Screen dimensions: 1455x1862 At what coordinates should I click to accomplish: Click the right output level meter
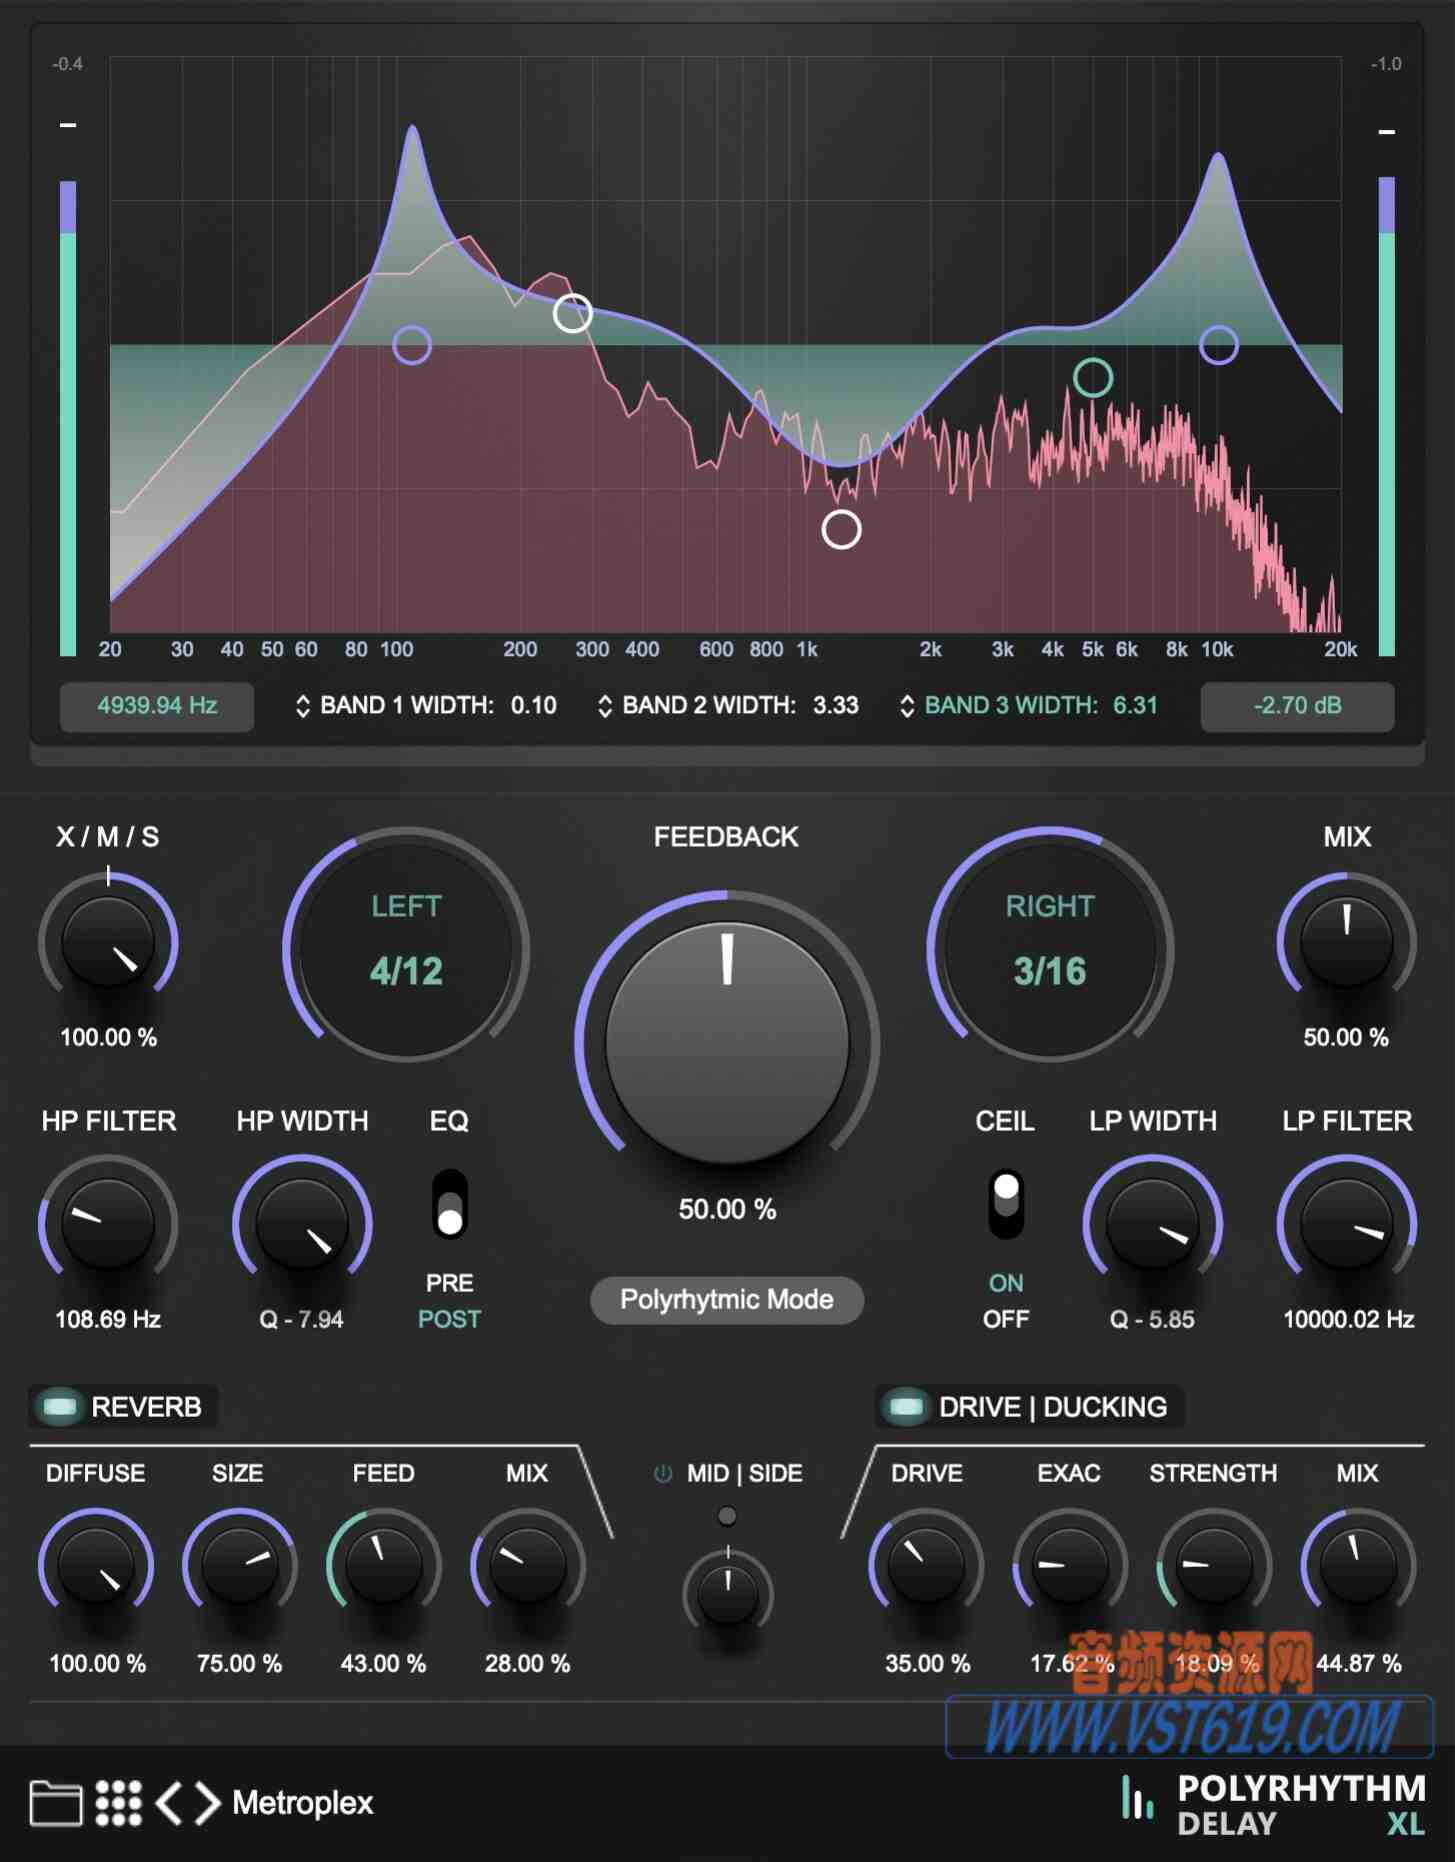[x=1386, y=416]
